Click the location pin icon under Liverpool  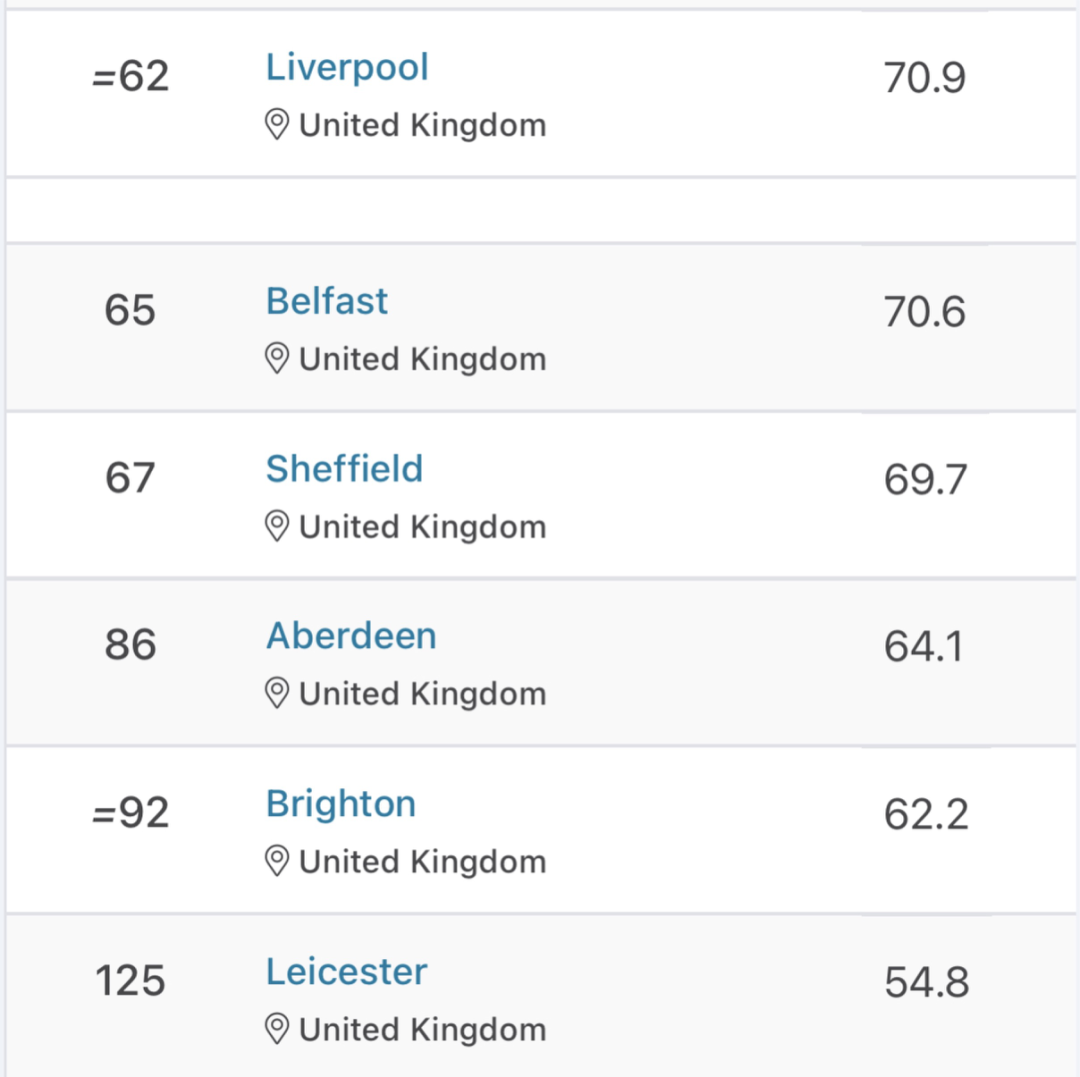click(277, 125)
